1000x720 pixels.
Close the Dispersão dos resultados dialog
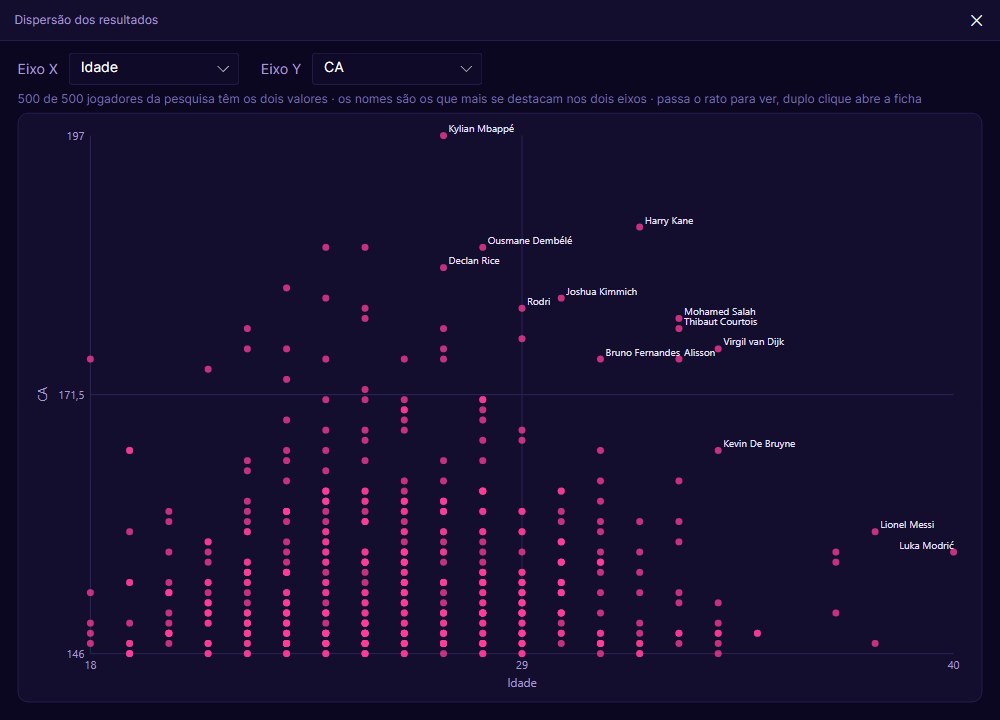(x=976, y=20)
